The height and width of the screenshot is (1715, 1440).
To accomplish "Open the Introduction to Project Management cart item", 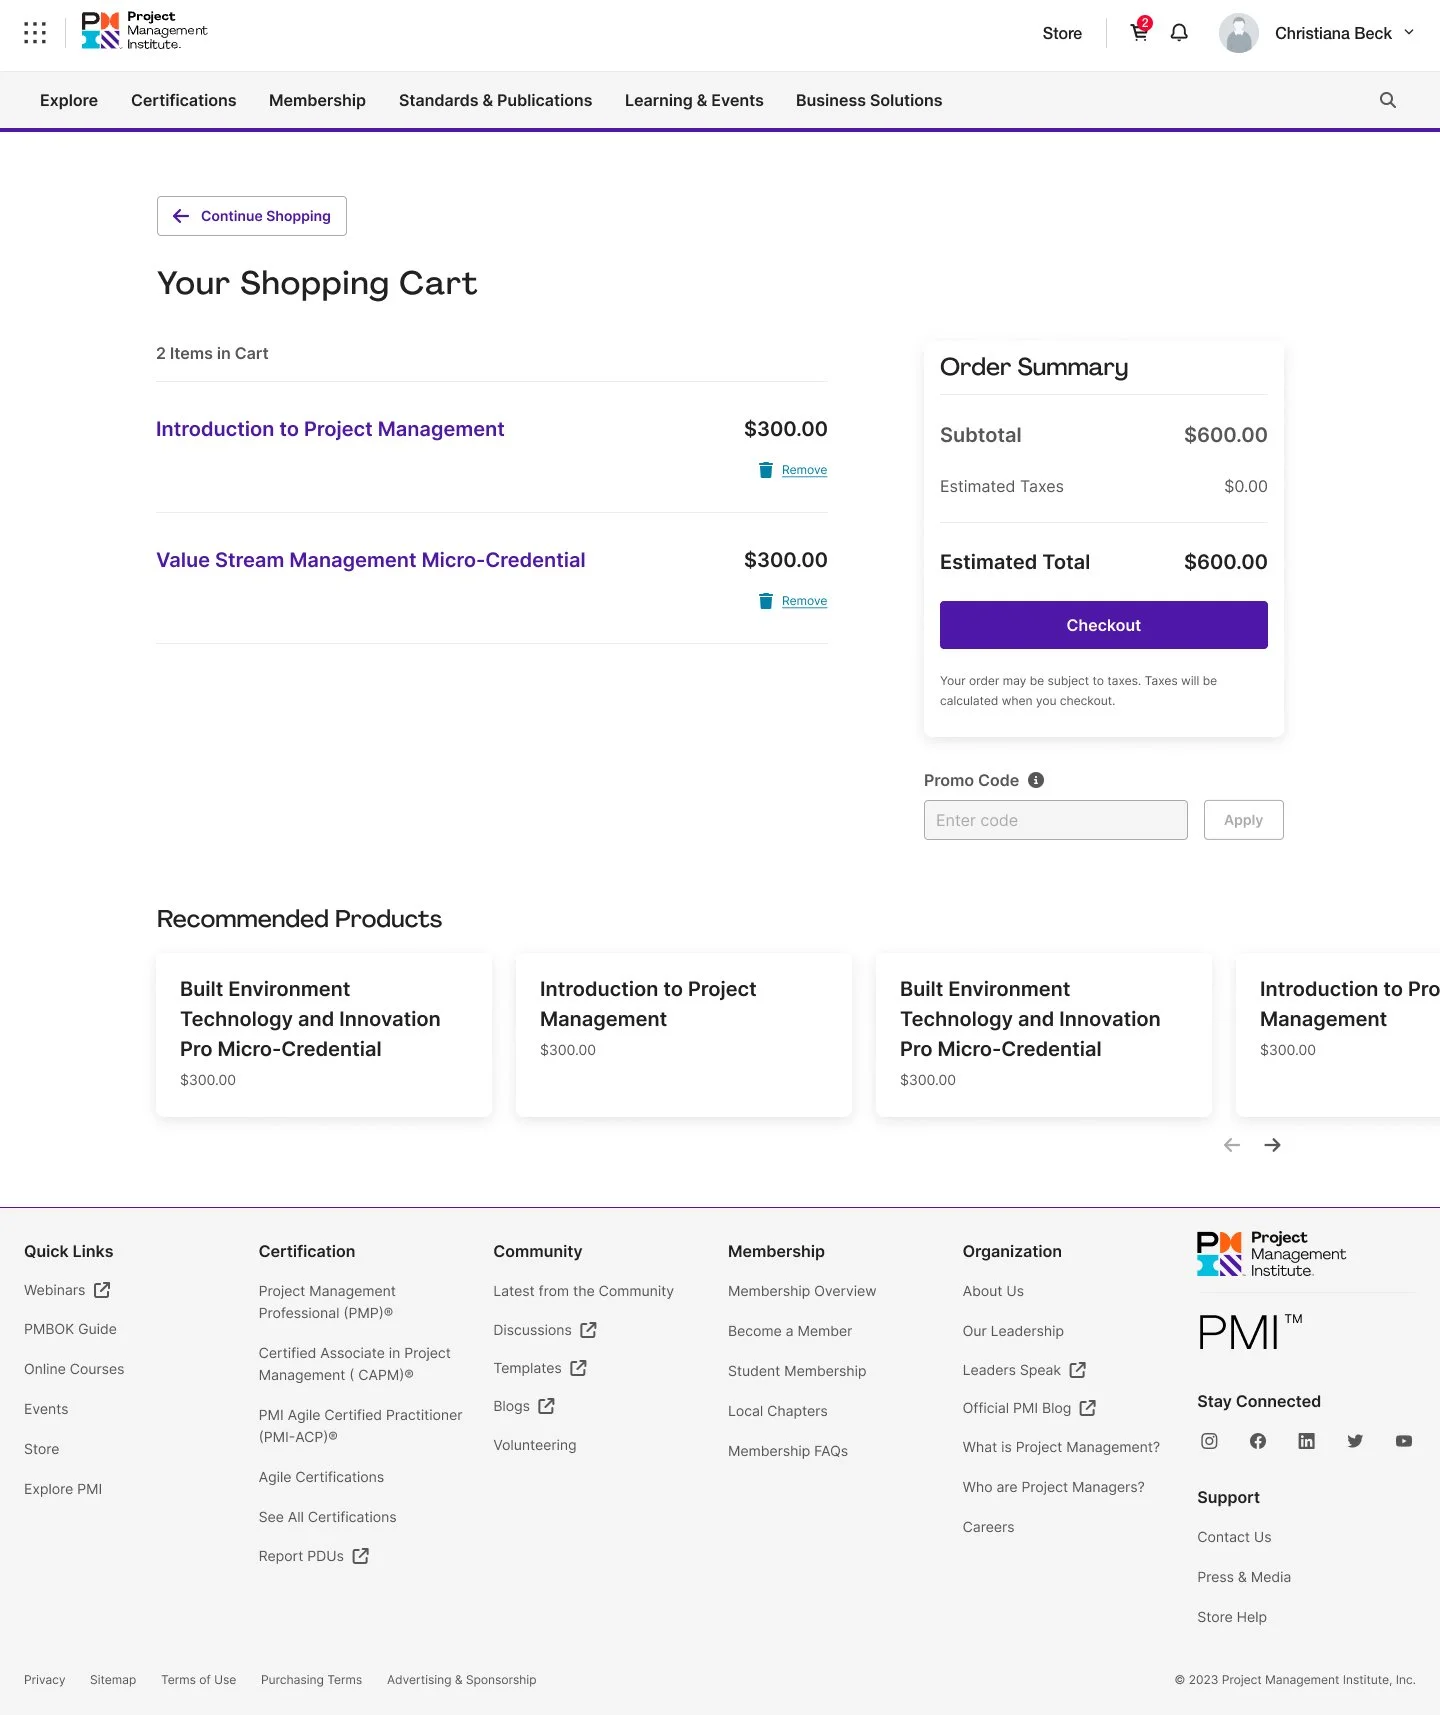I will [x=330, y=429].
